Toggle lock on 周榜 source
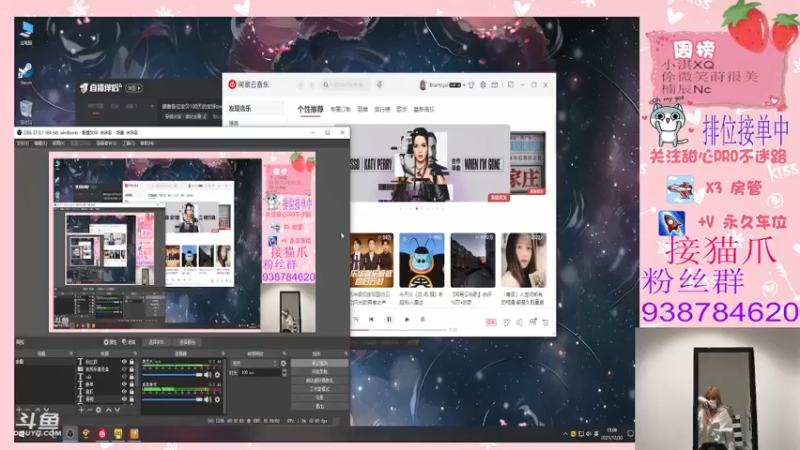Screen dimensions: 800x450 click(132, 398)
